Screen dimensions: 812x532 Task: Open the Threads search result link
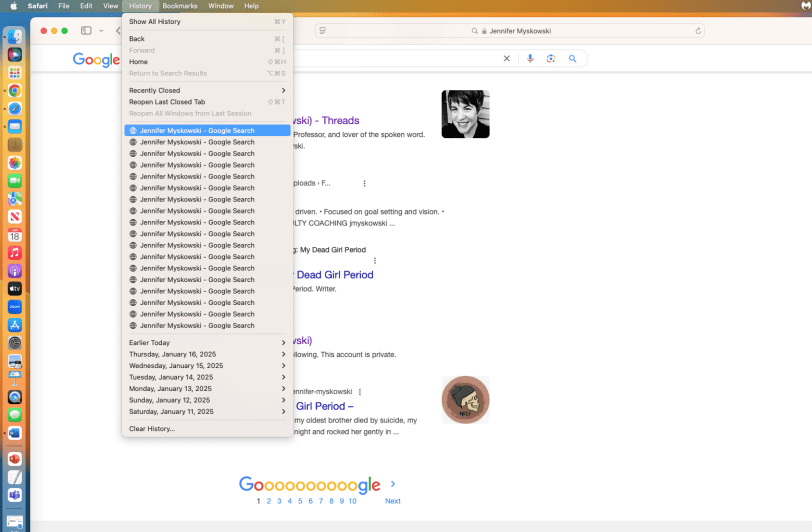(326, 121)
